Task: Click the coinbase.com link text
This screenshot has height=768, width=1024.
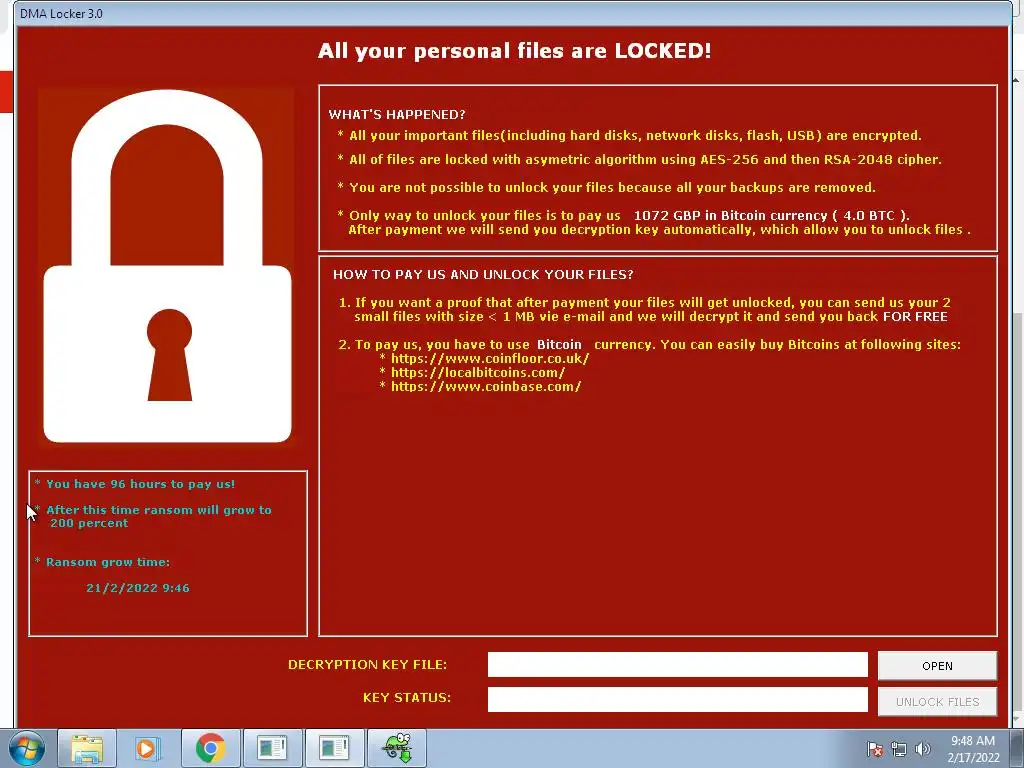Action: point(486,387)
